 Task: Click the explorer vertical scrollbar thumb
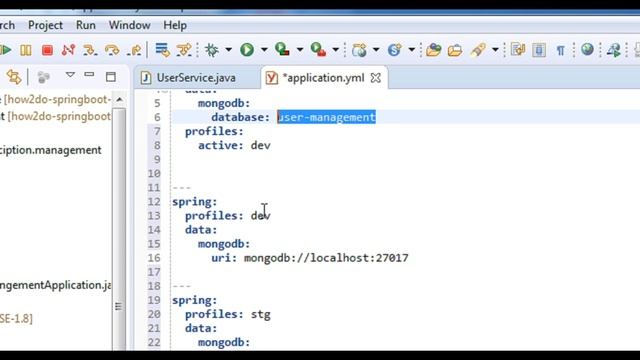click(119, 229)
